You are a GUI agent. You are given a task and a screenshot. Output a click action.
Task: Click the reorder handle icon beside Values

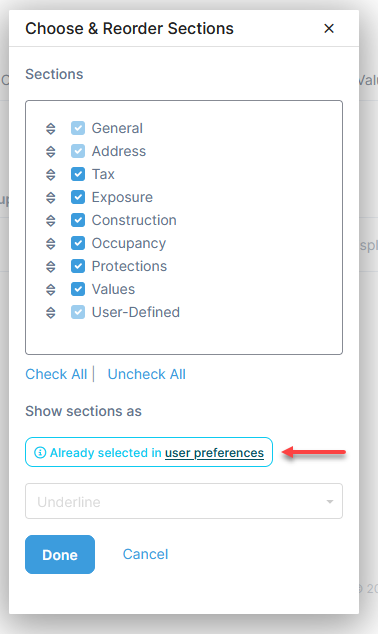tap(51, 290)
